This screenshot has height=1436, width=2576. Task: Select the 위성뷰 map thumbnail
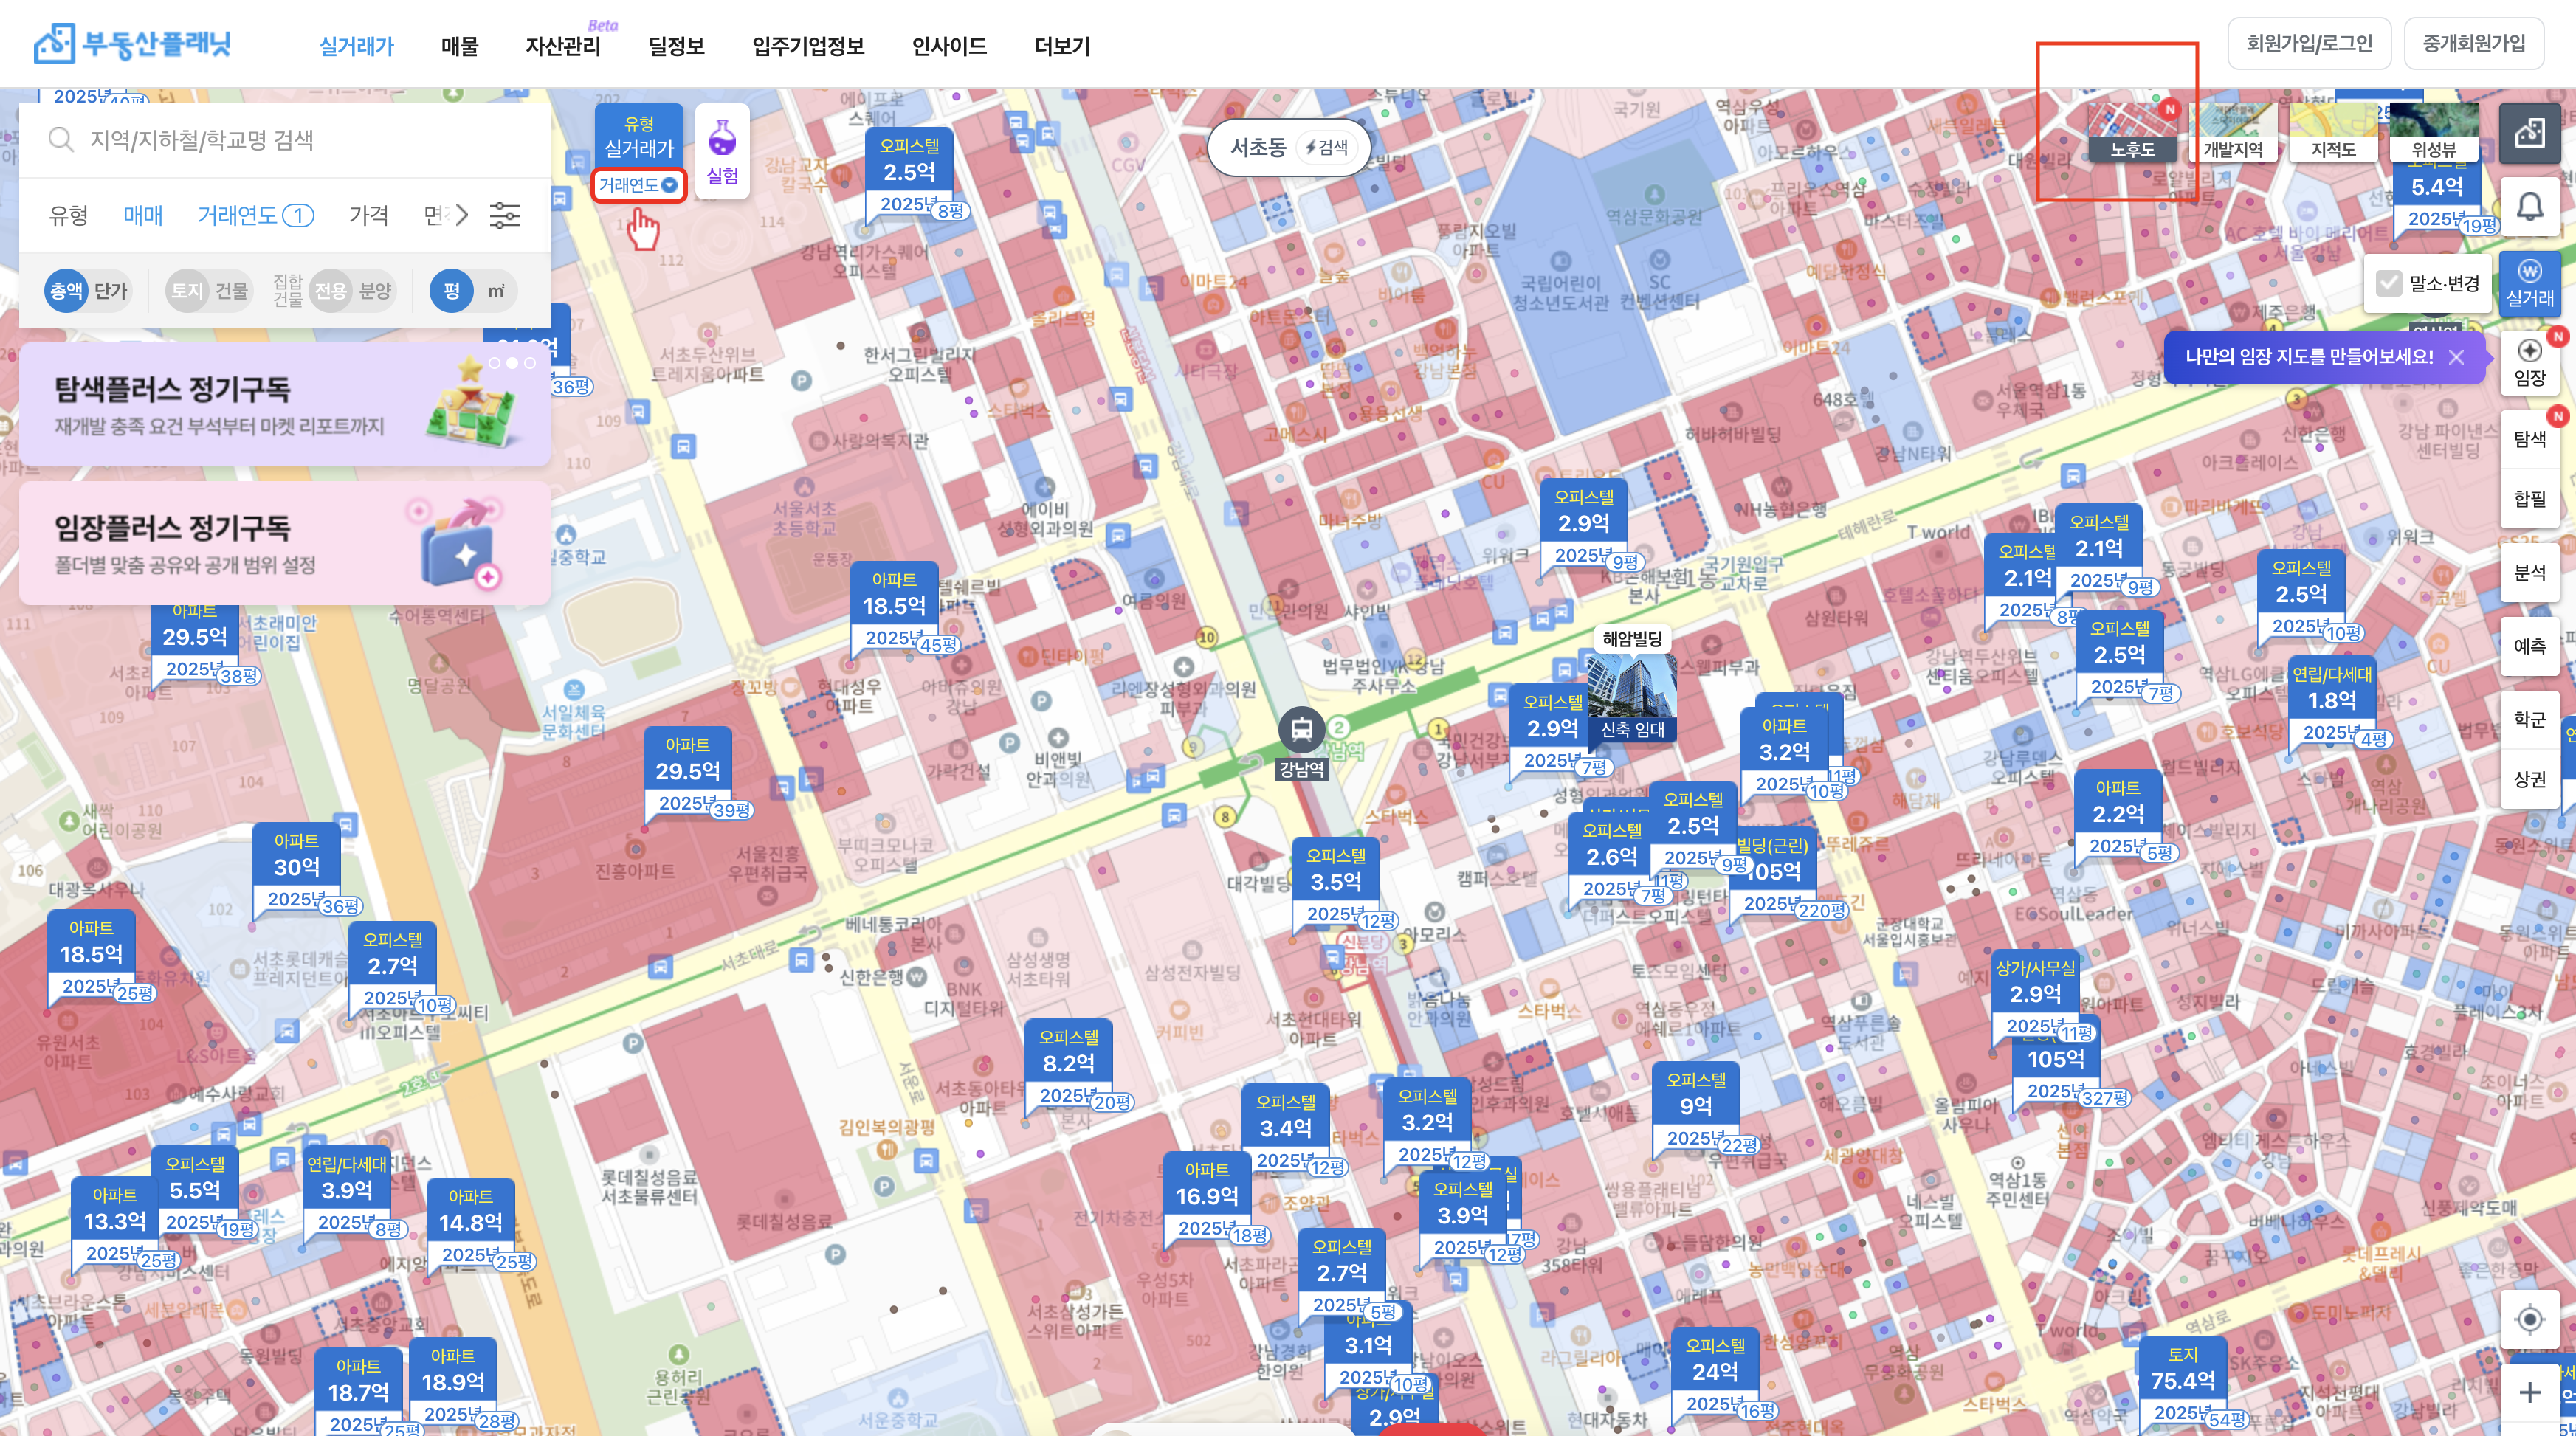2433,133
